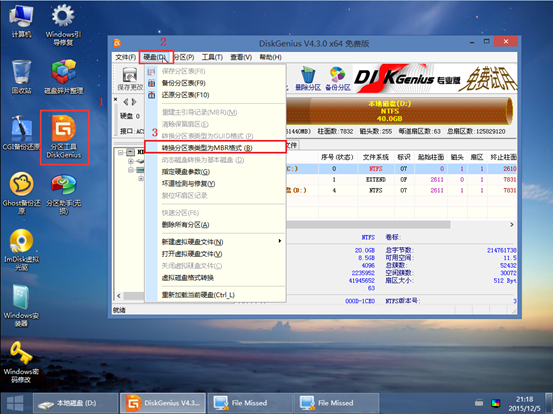The width and height of the screenshot is (553, 414).
Task: Select 转换分区表类型为MBR格式(B)
Action: [215, 147]
